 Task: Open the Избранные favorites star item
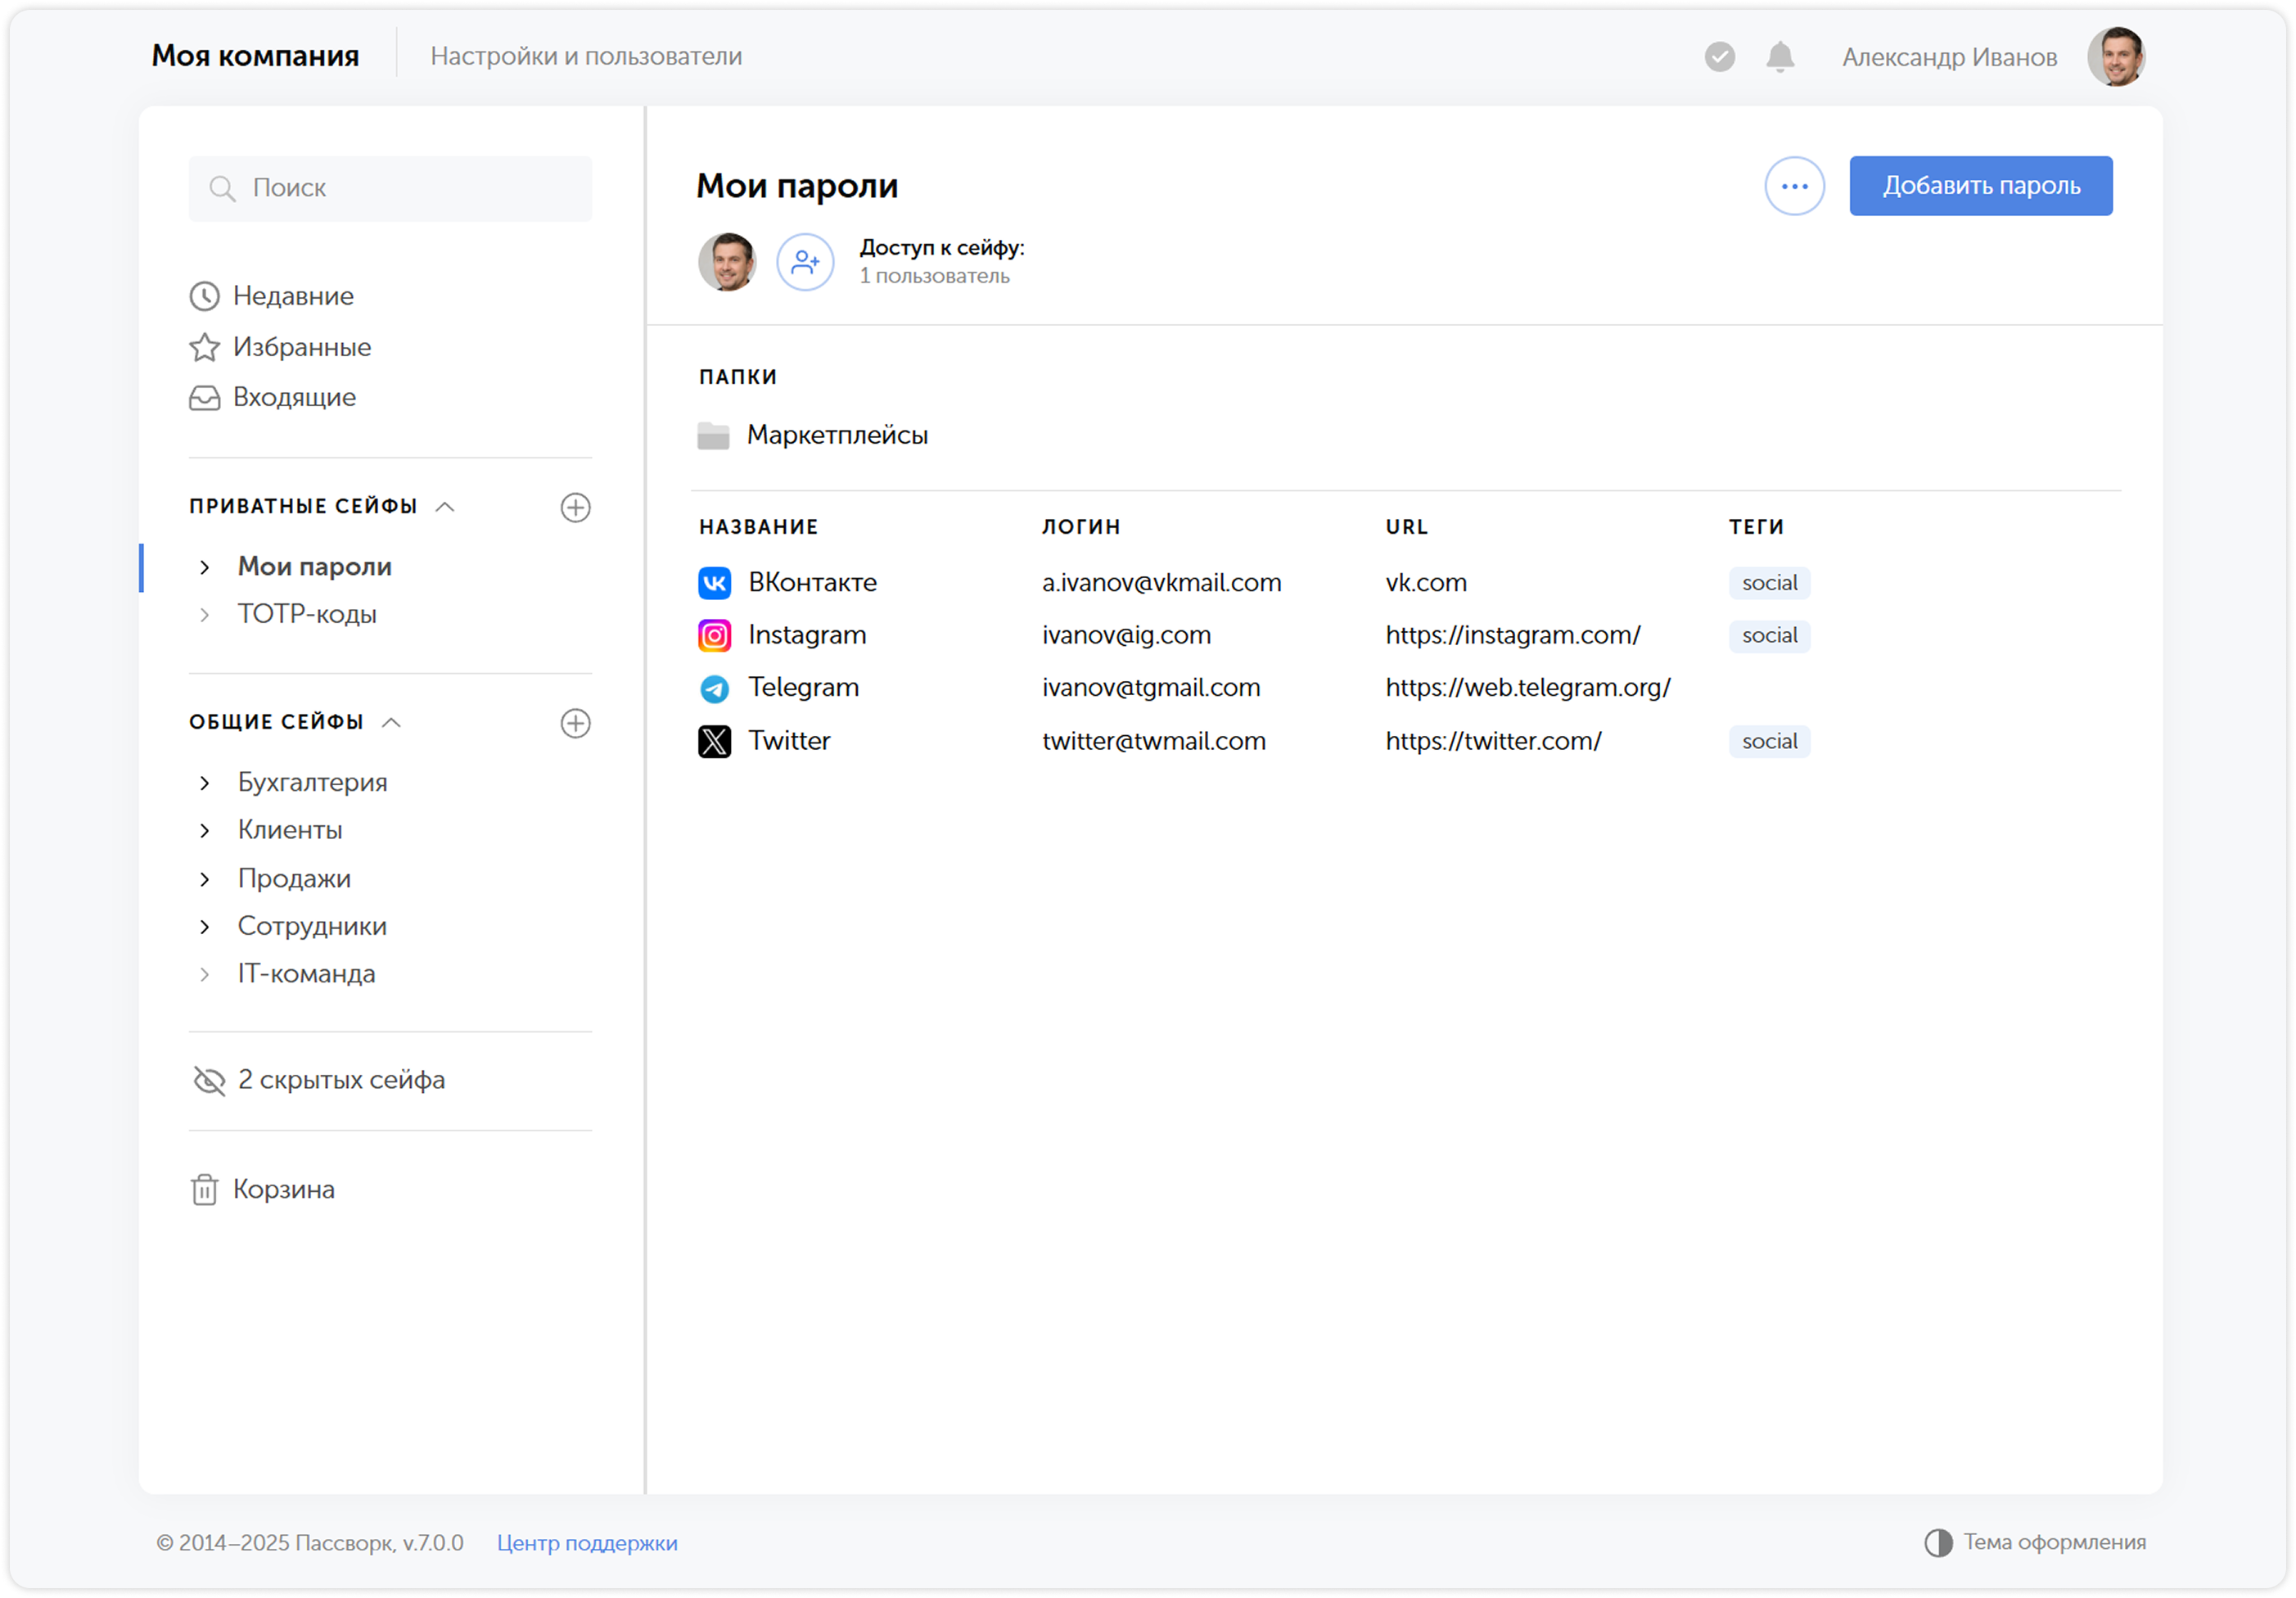tap(281, 347)
